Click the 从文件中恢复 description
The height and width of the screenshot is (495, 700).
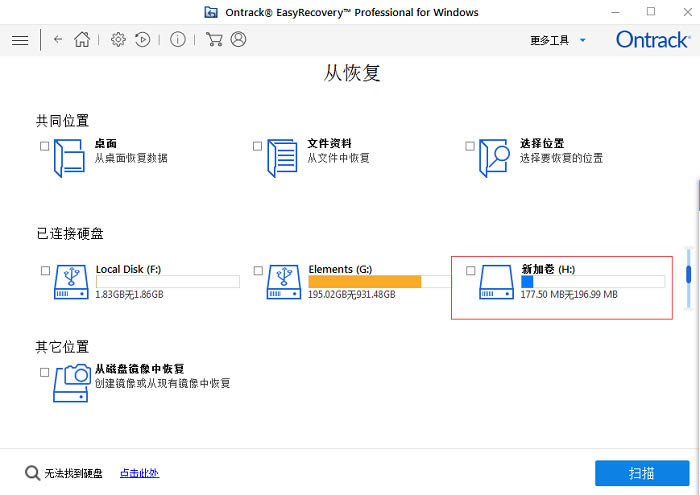pos(338,158)
